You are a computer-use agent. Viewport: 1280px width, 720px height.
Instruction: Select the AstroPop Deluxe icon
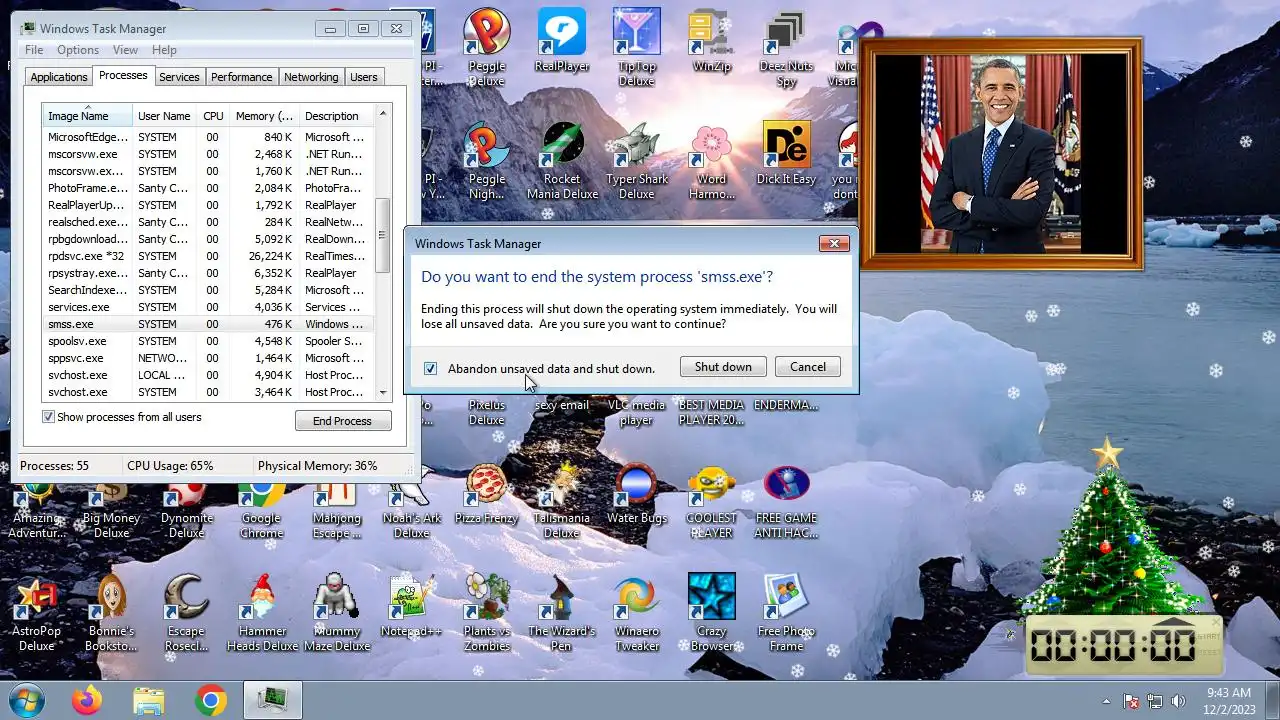37,613
